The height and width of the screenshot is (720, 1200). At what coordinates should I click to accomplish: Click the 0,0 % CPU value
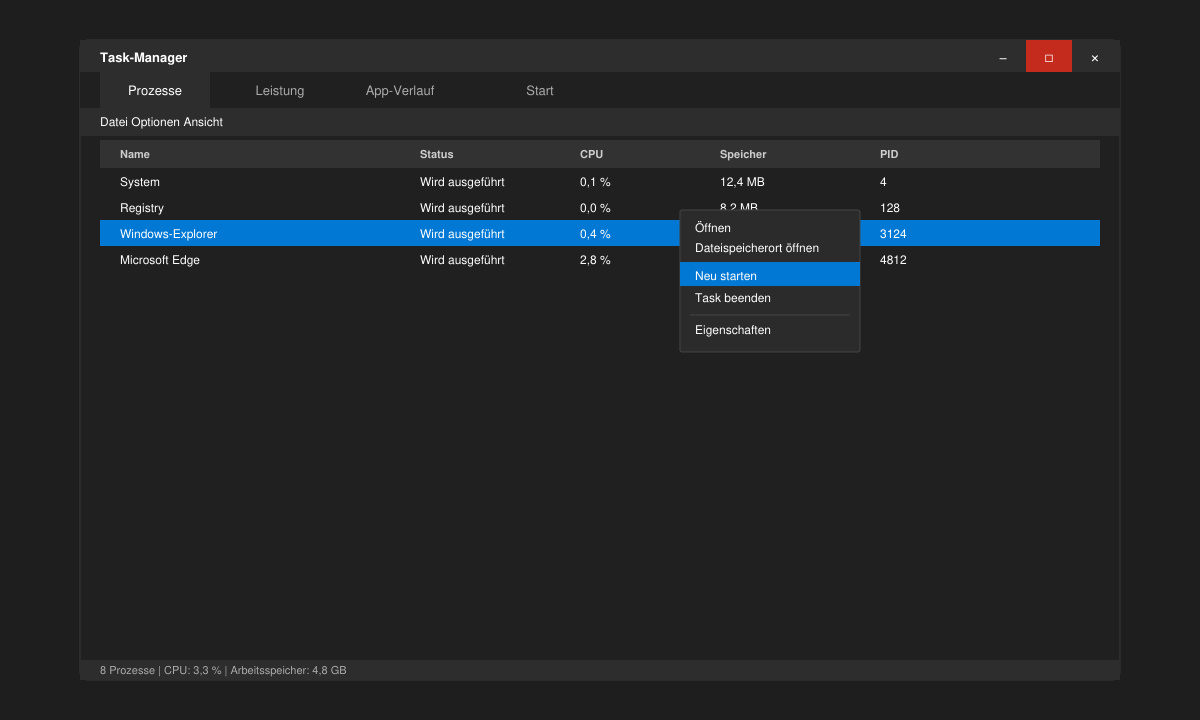(595, 208)
